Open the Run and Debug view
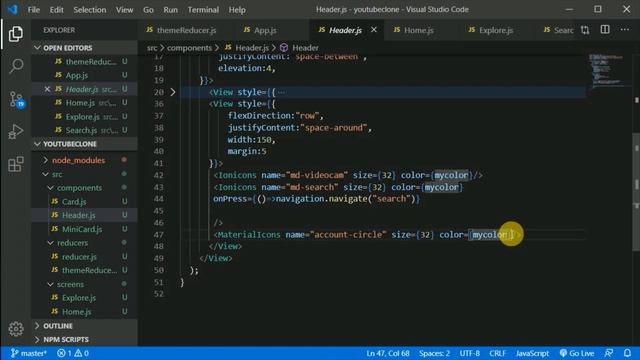 16,131
